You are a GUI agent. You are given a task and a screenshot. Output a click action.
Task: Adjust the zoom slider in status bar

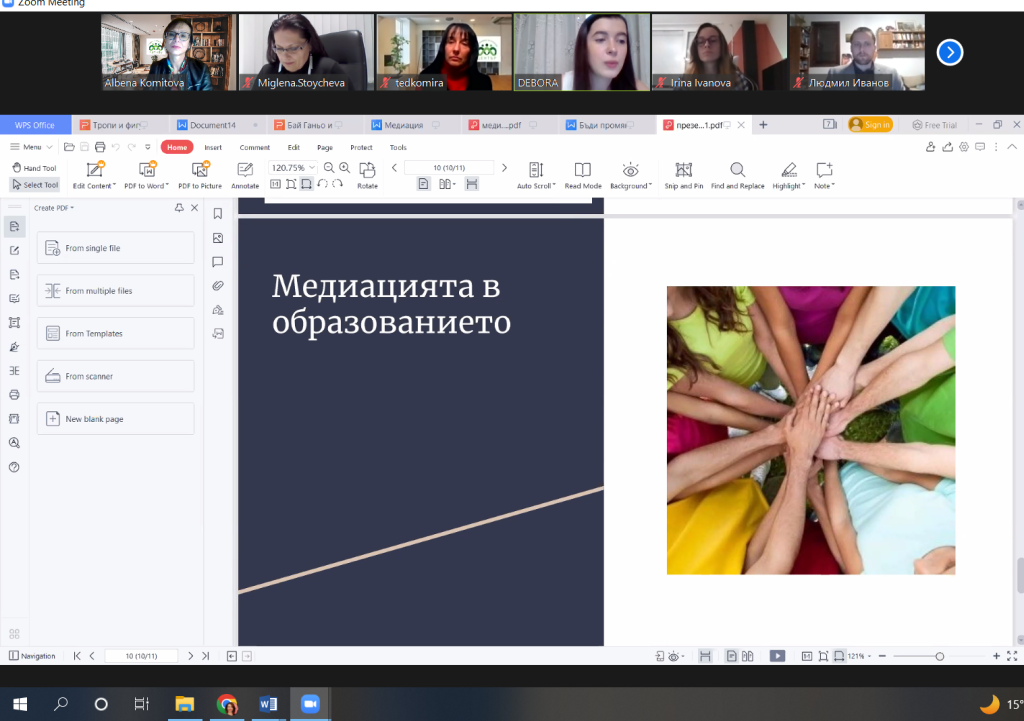(940, 656)
